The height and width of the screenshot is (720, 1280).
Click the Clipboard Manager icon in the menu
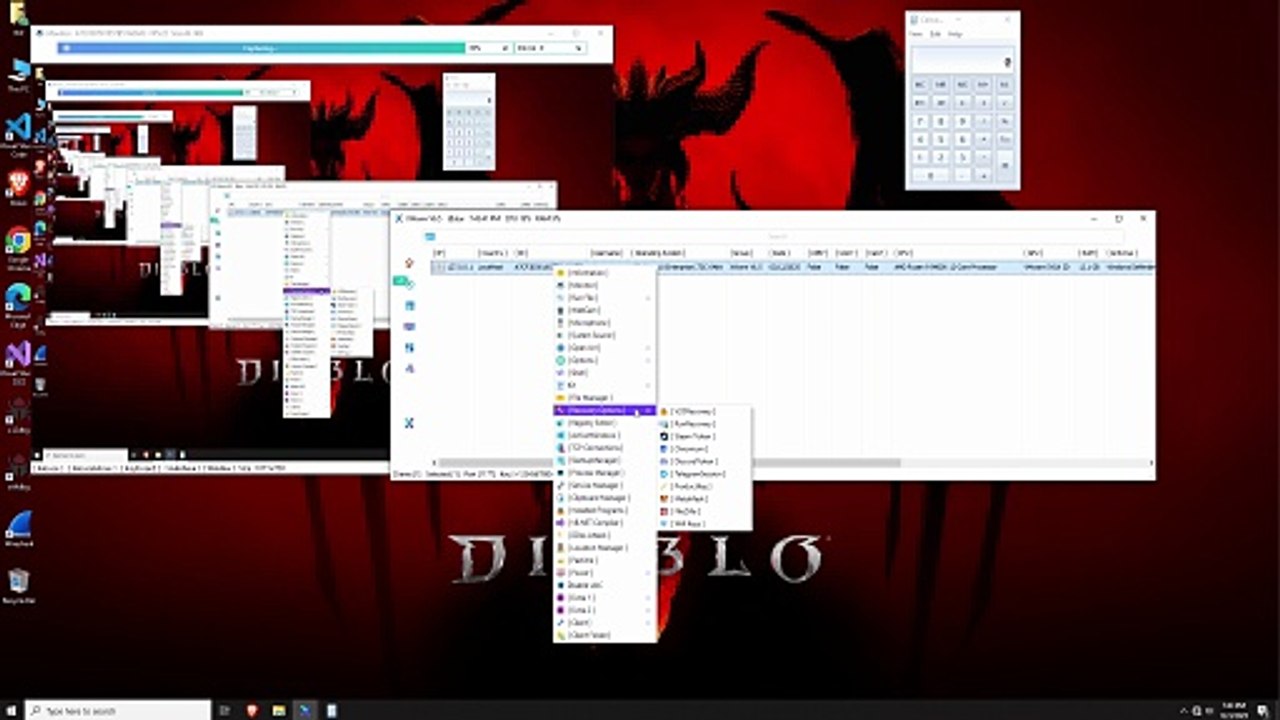click(561, 498)
